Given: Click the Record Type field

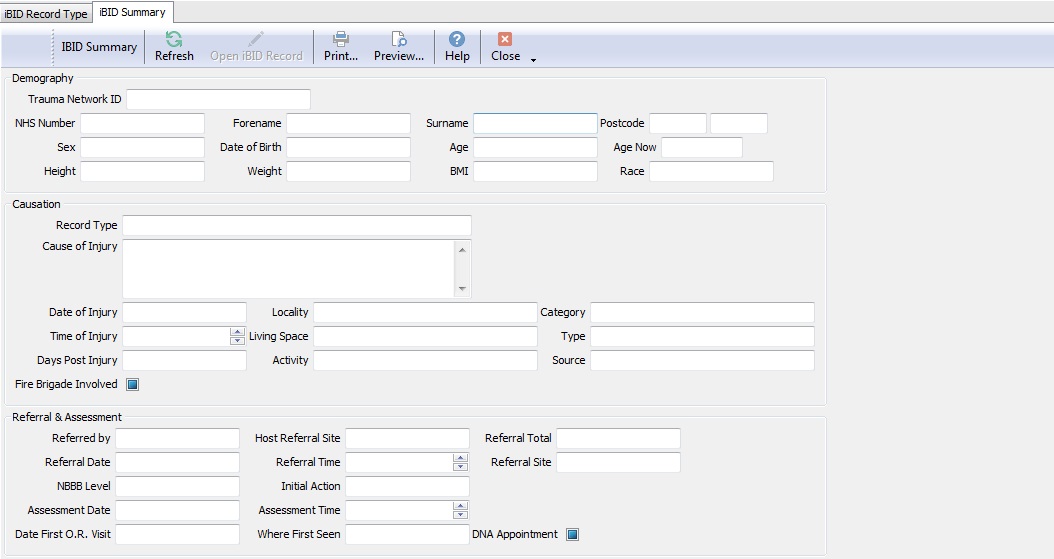Looking at the screenshot, I should [x=296, y=225].
